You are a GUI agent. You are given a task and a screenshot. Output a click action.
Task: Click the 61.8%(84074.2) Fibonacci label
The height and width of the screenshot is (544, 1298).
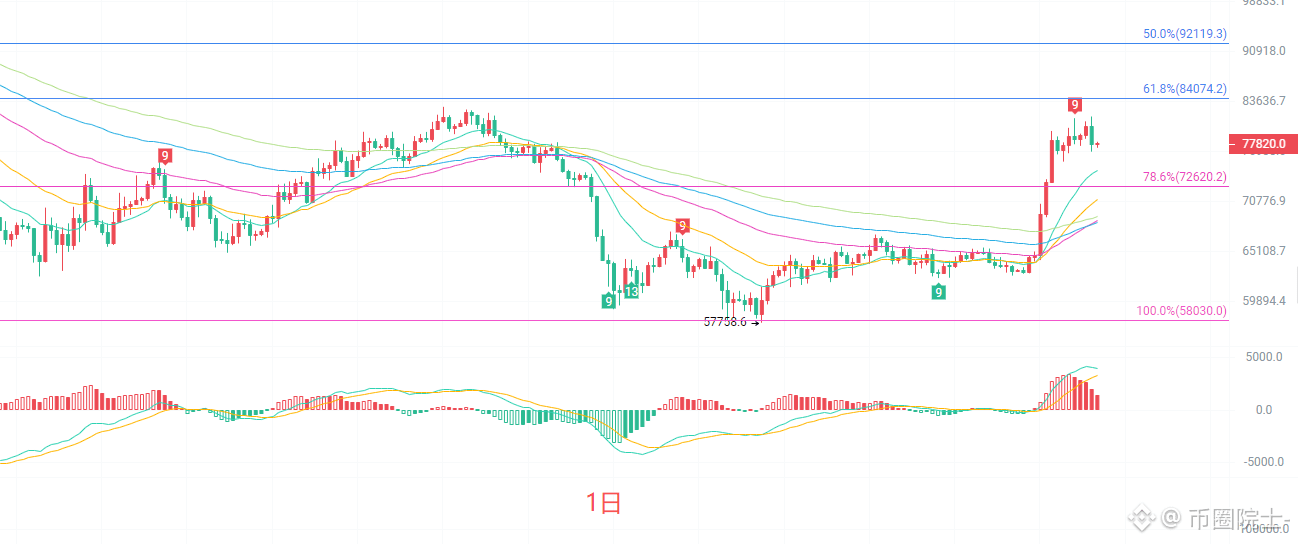coord(1184,89)
